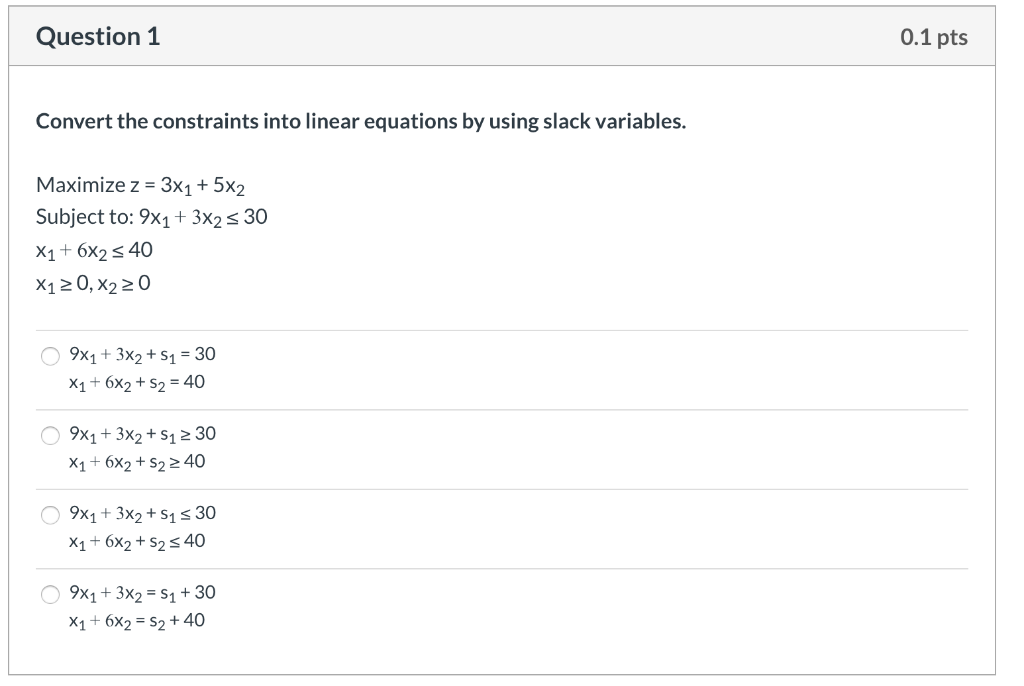Click answer text '9x₁ + 3x₂ + s₁ ≥ 30'
This screenshot has width=1024, height=686.
(142, 434)
